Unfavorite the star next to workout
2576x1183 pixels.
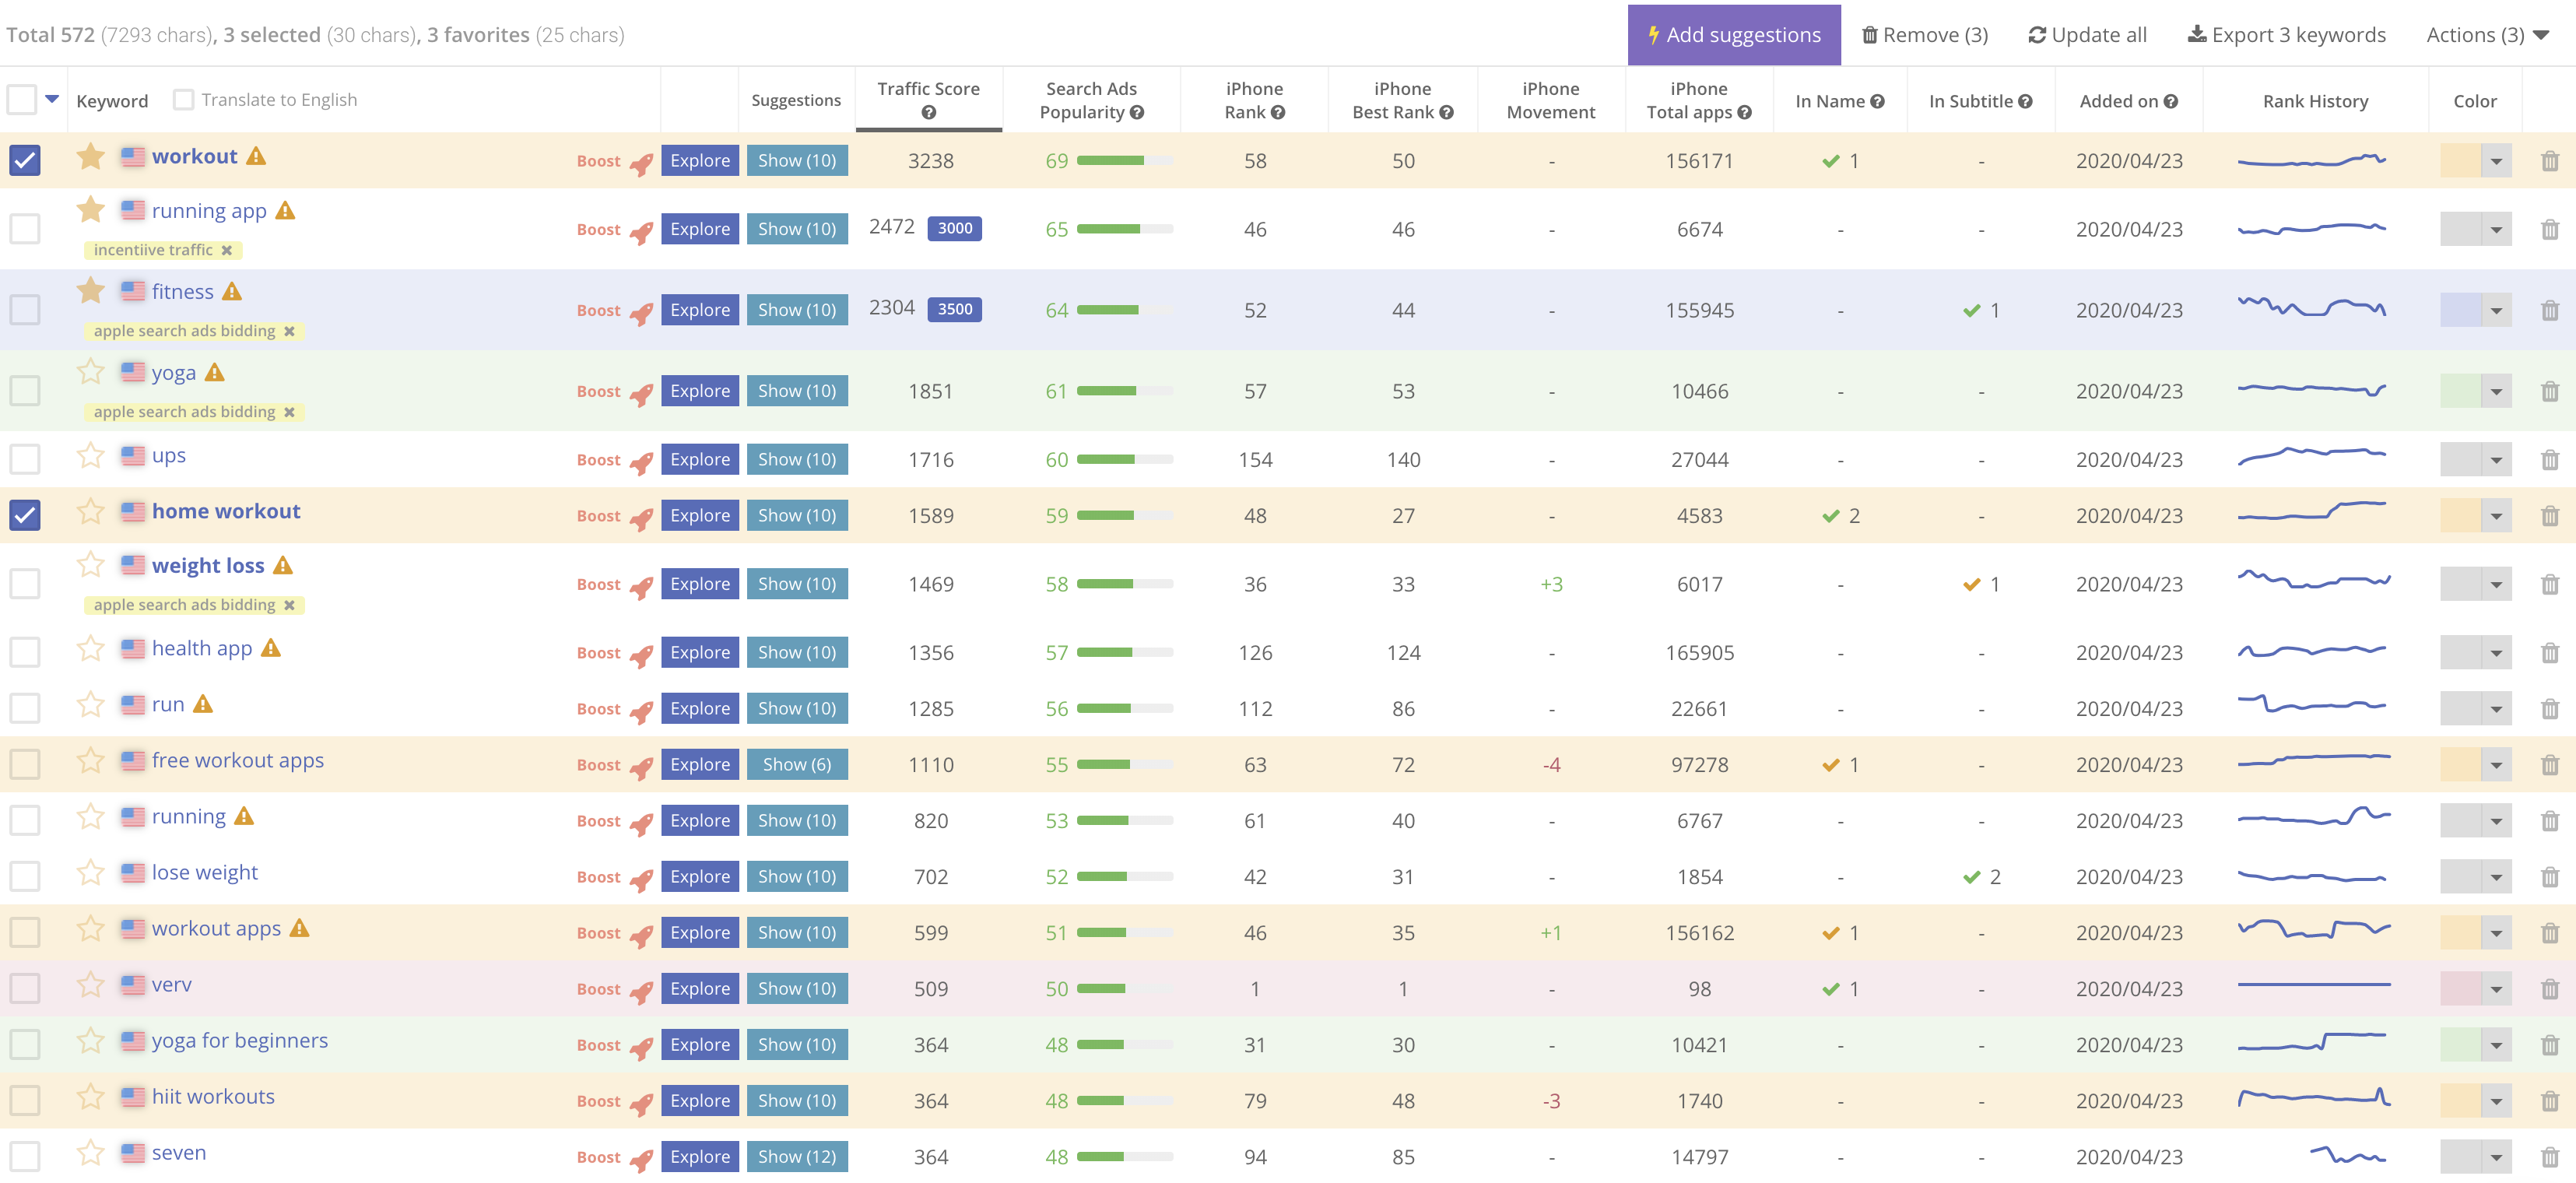(91, 156)
